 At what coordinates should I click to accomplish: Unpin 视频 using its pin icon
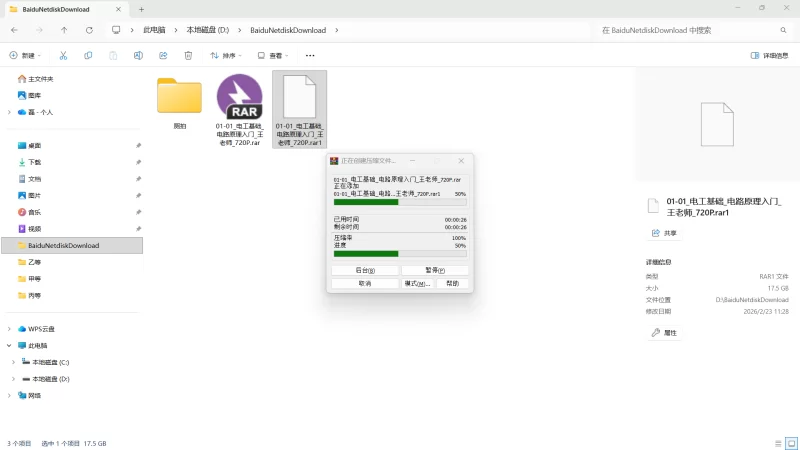tap(138, 229)
